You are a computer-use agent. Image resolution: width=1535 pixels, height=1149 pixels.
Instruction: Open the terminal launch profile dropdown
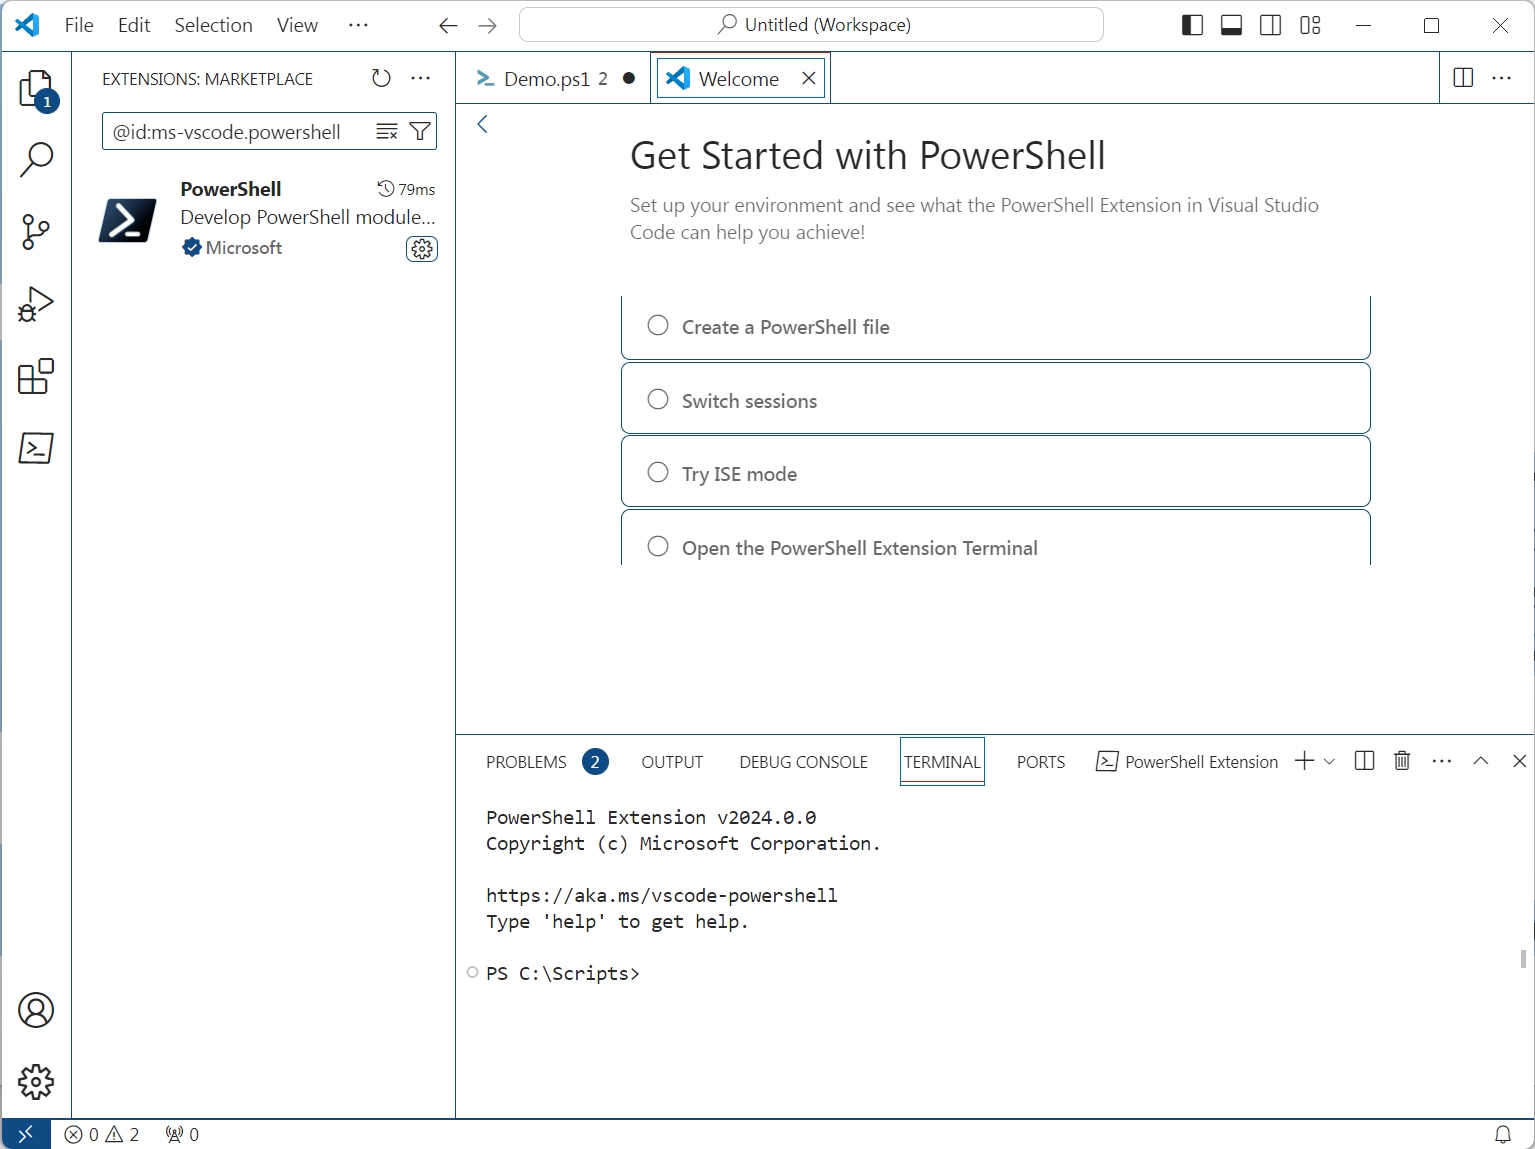1329,761
